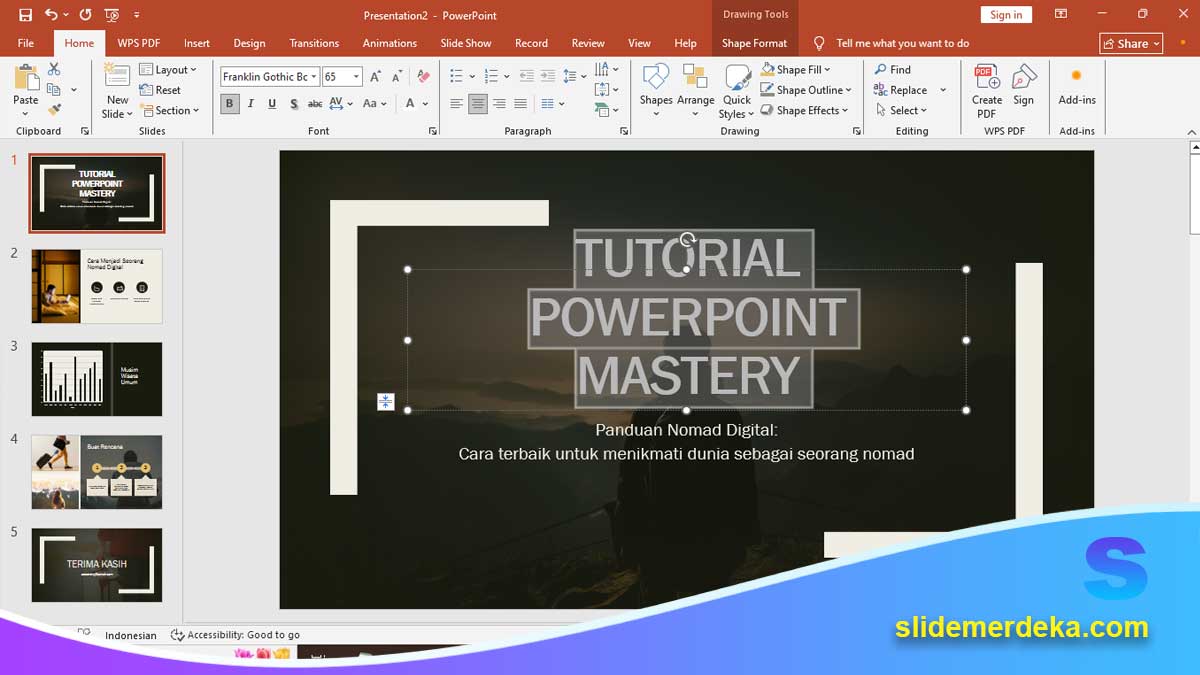Expand the Select dropdown in Editing
This screenshot has width=1200, height=675.
(x=900, y=110)
